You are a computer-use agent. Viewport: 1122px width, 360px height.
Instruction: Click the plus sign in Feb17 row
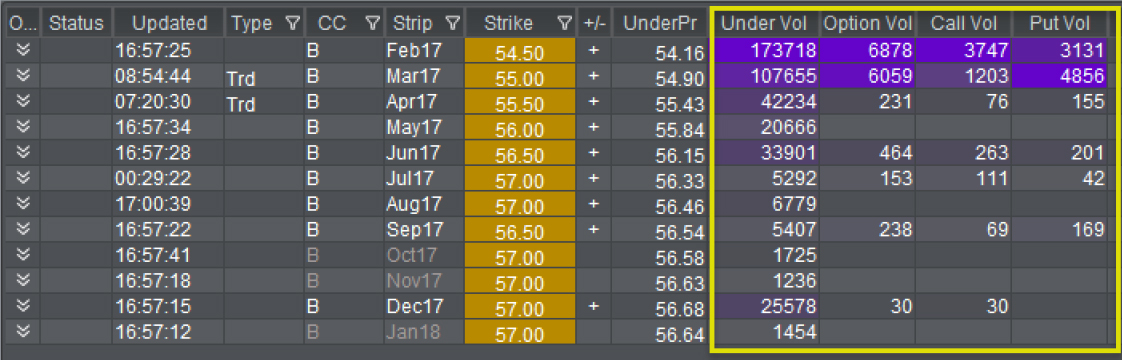pos(593,51)
